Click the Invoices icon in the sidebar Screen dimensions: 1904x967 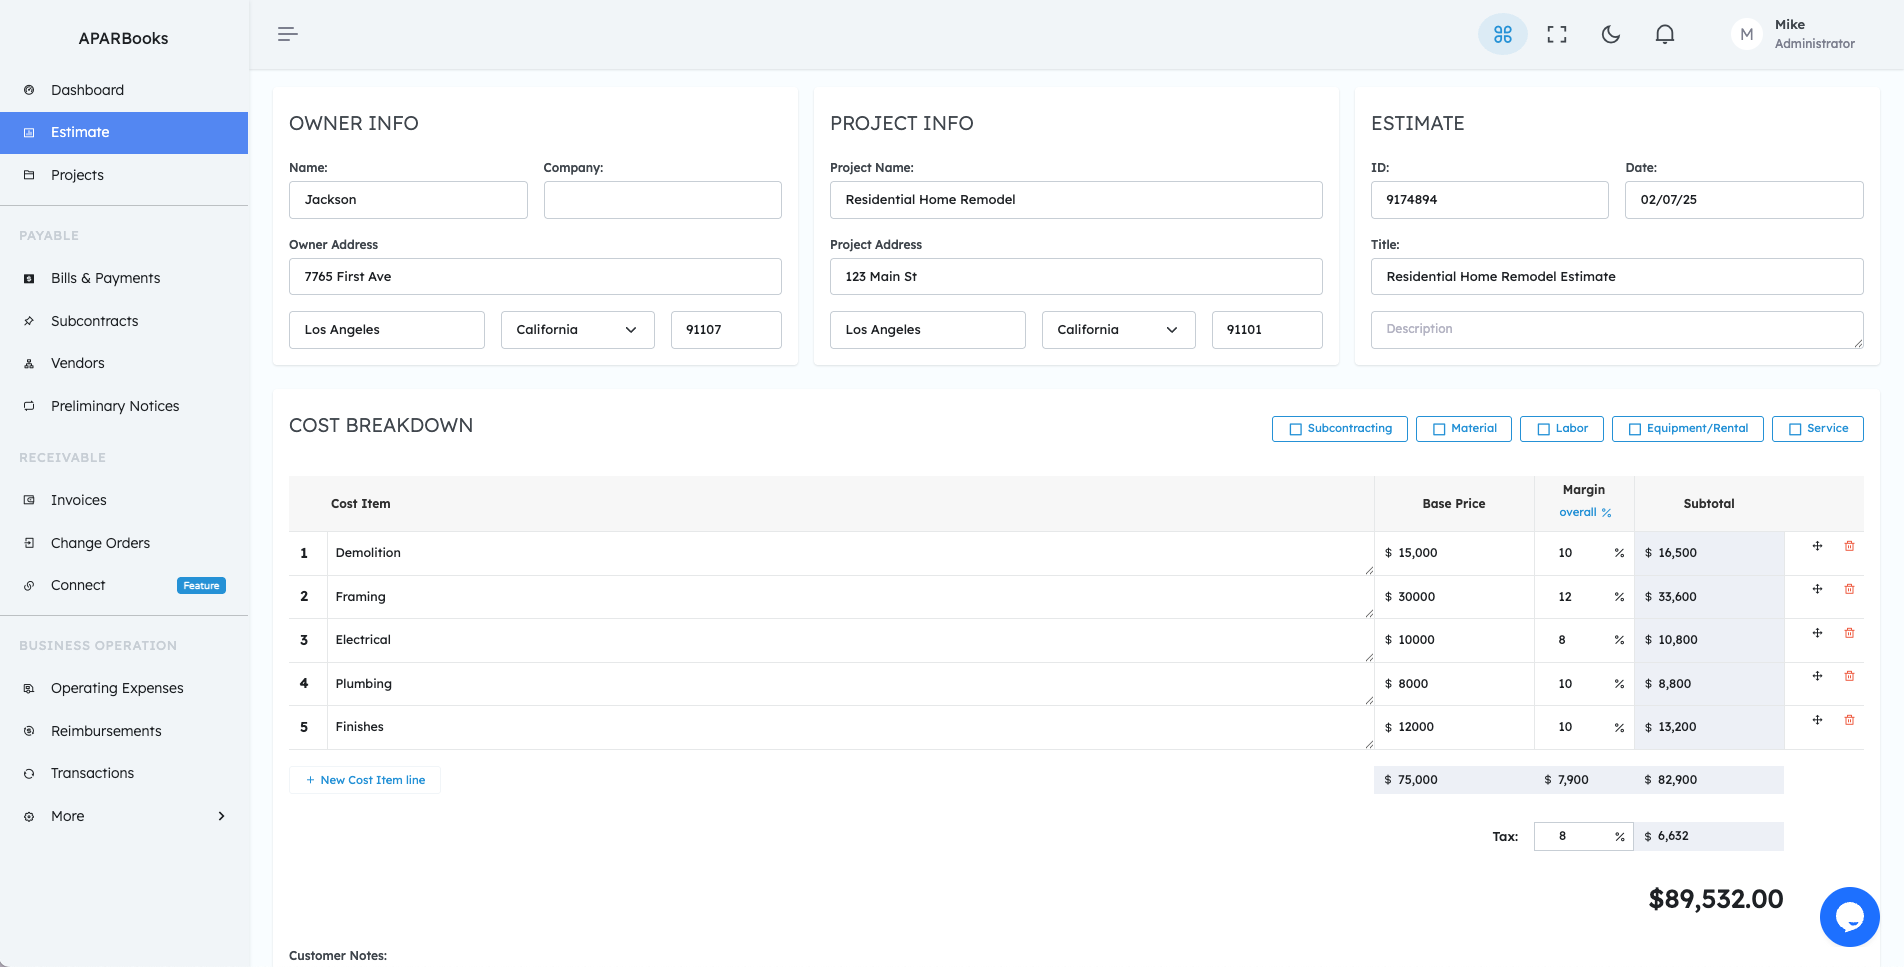click(x=29, y=500)
